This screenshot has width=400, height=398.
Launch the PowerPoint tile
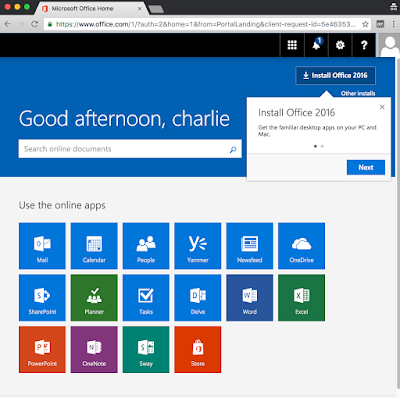[42, 349]
